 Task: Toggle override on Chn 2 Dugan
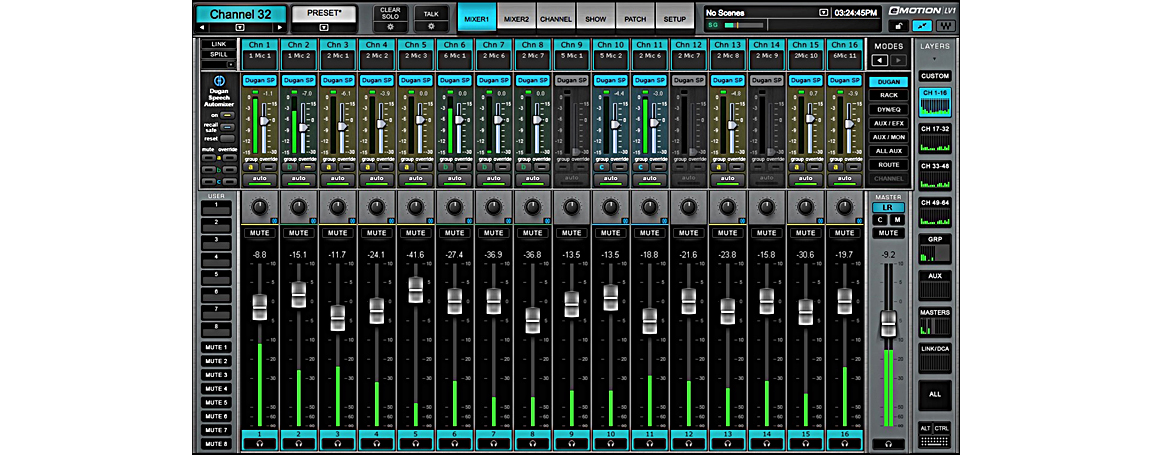point(307,167)
